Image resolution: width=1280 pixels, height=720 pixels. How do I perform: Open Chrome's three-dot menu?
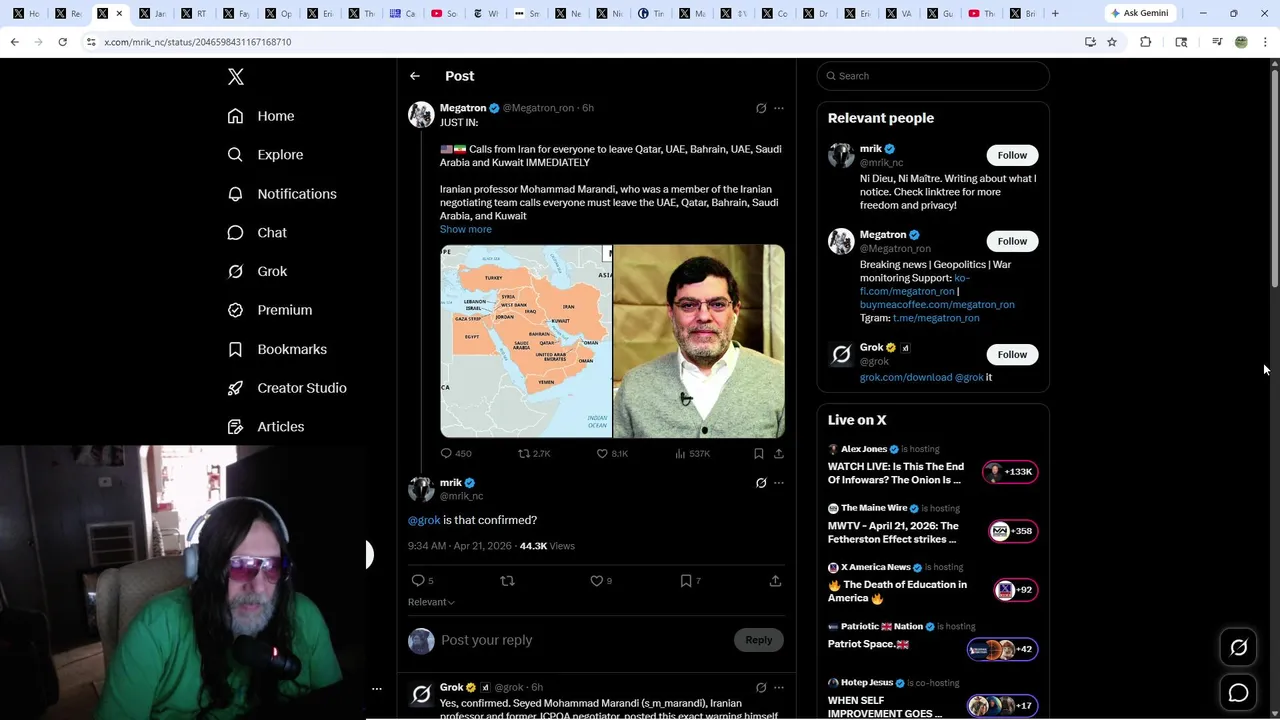click(x=1265, y=42)
